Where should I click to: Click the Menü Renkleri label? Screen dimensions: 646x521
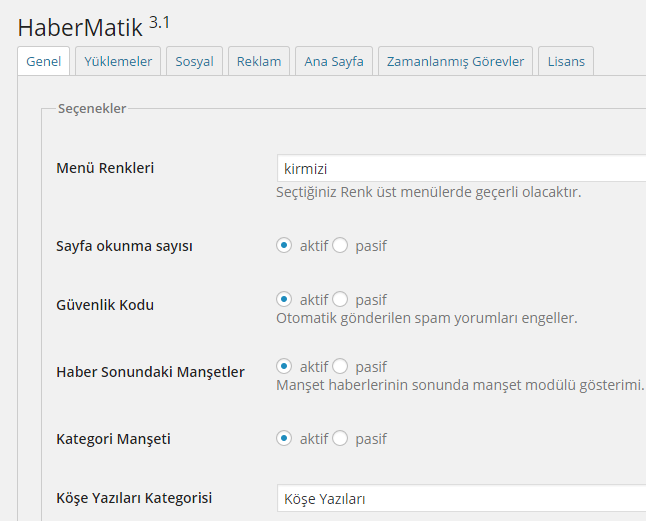coord(105,168)
